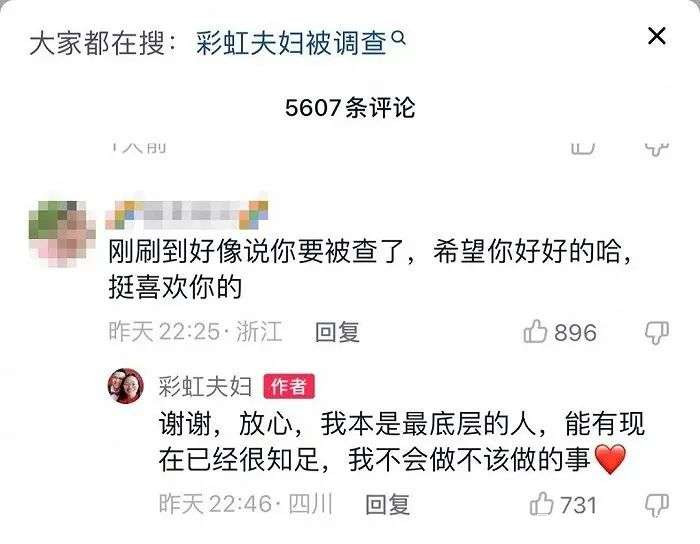Open 彩虹夫妇's avatar photo

pyautogui.click(x=126, y=386)
